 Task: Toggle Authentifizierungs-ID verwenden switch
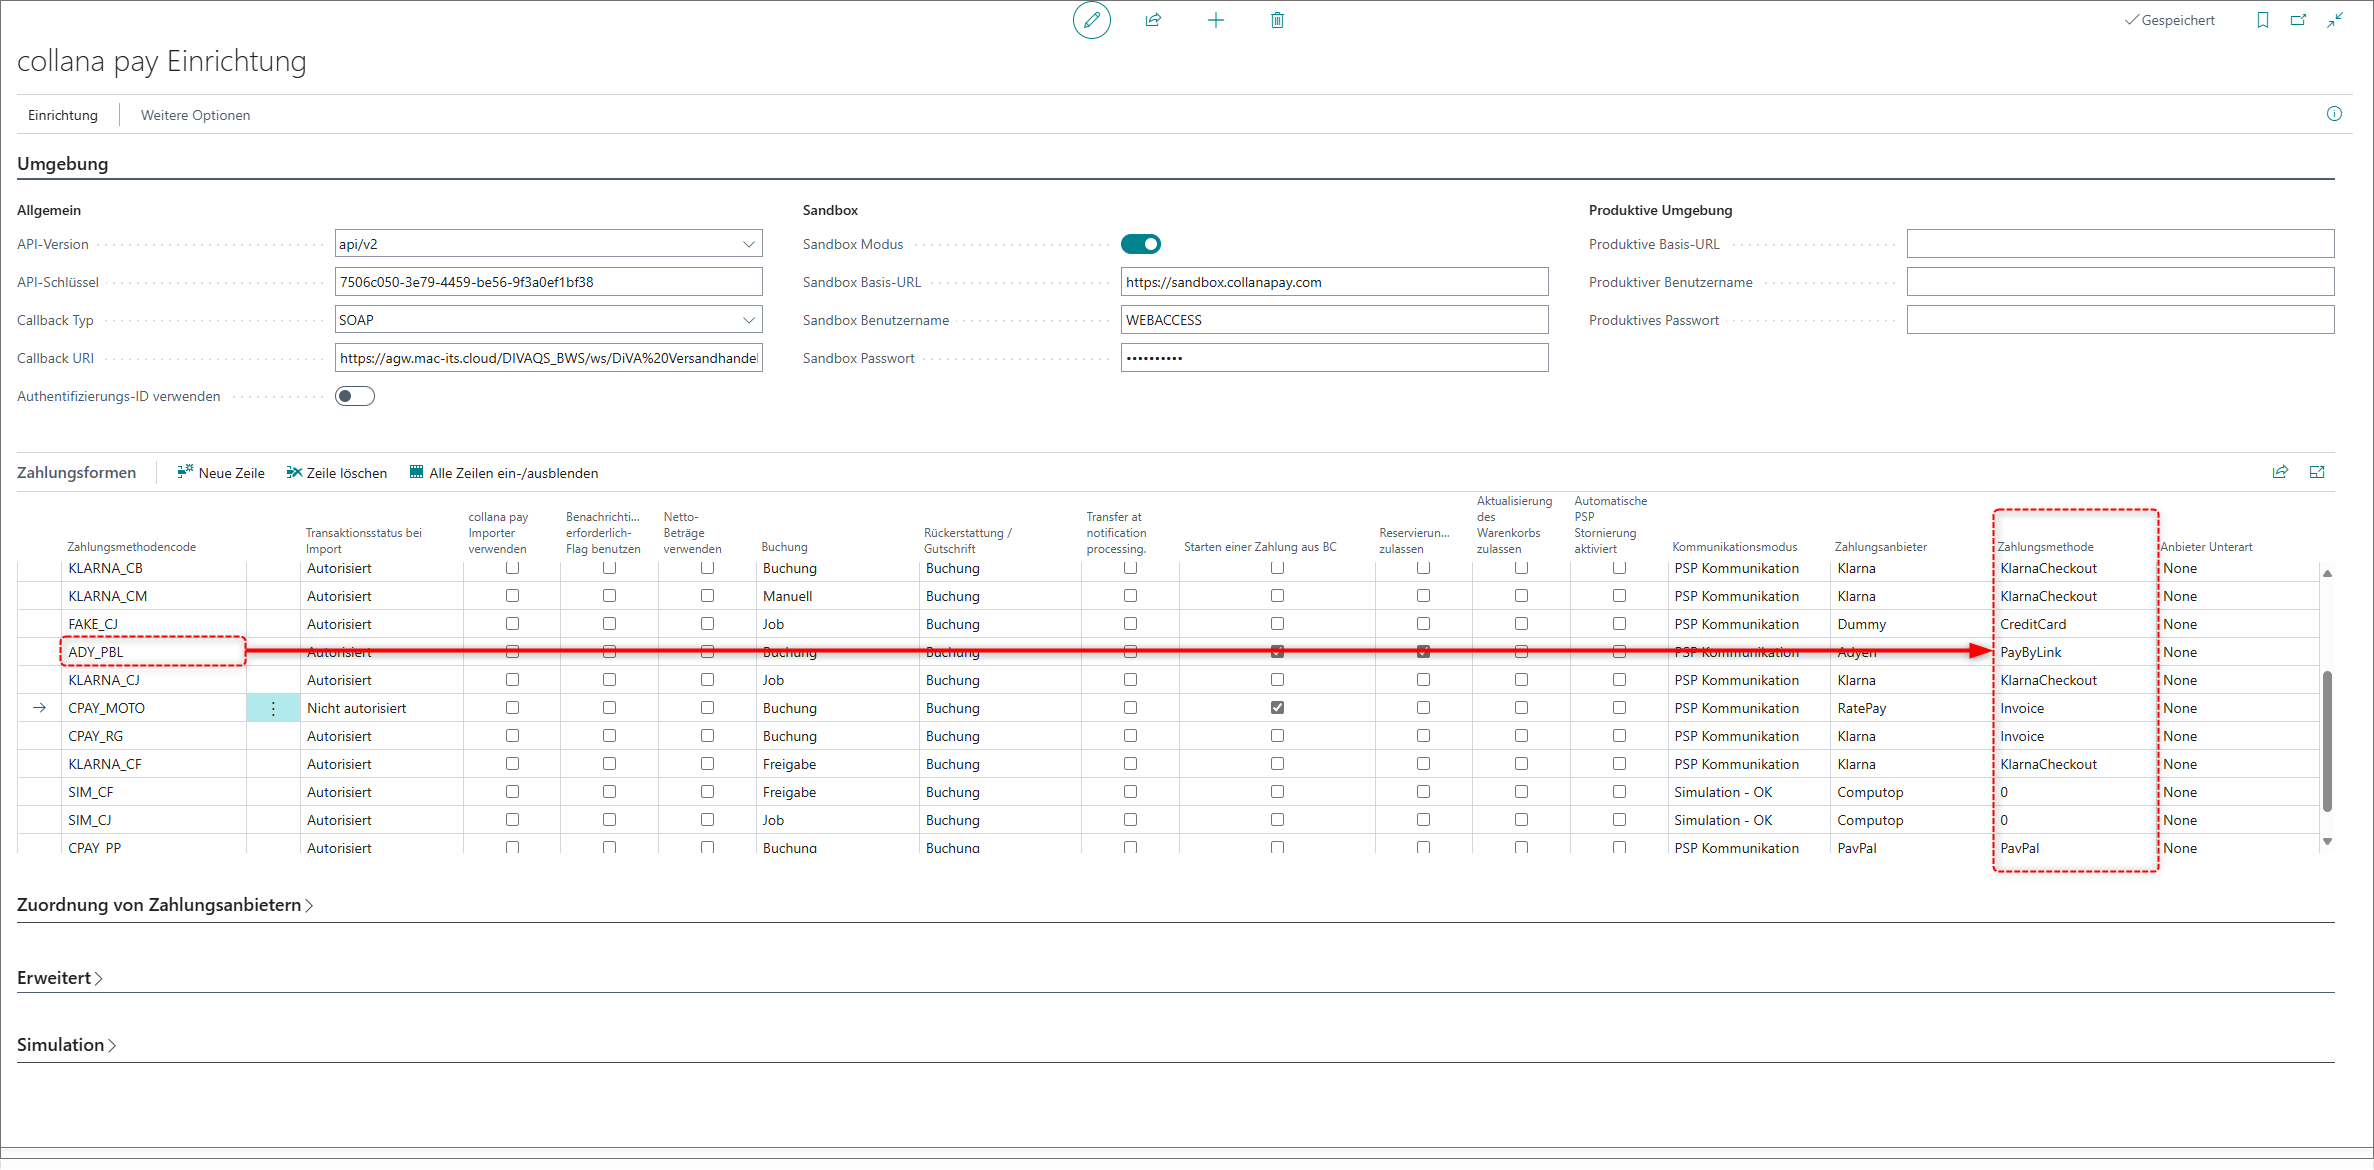[x=355, y=396]
